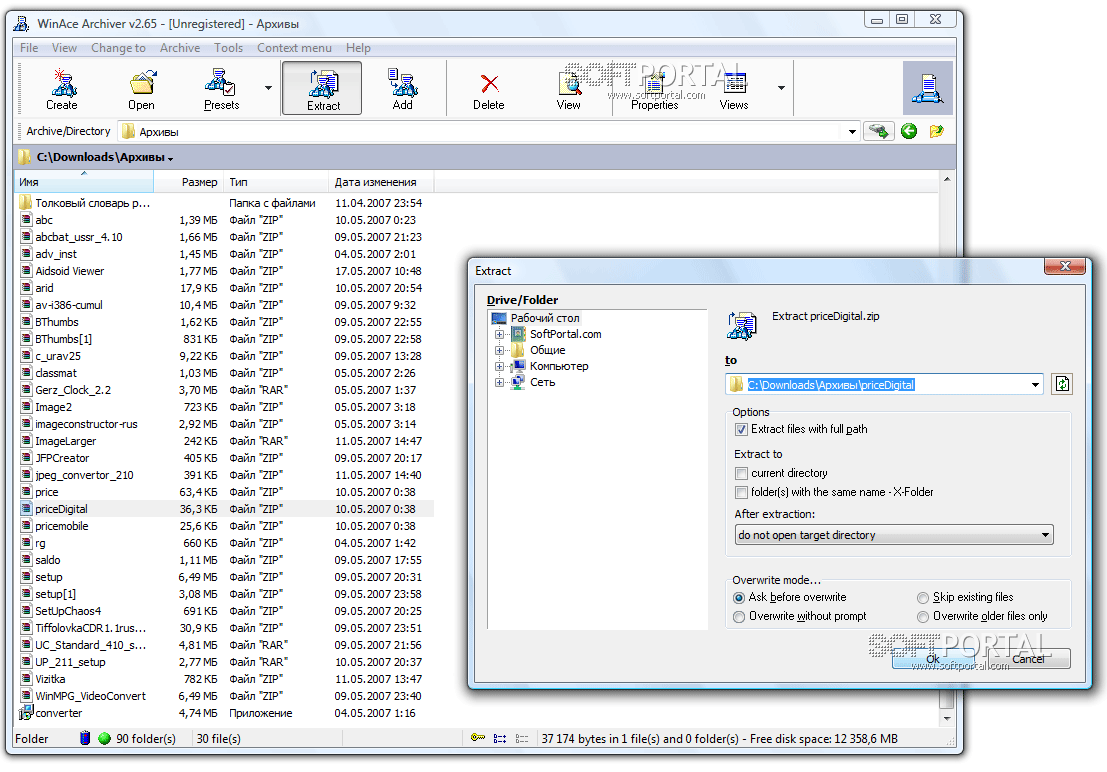
Task: Select the Gerz_Clock_2.2 file row
Action: click(225, 390)
